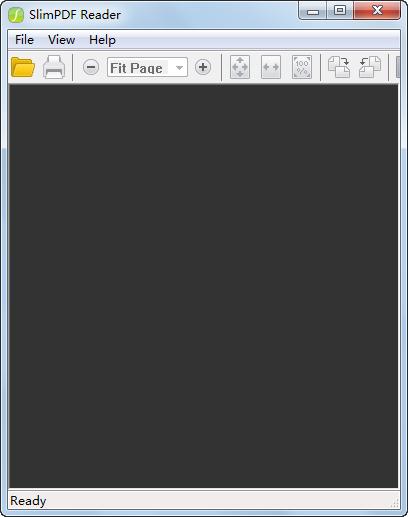Screen dimensions: 408x517
Task: Select the fit width horizontal arrows icon
Action: click(271, 67)
